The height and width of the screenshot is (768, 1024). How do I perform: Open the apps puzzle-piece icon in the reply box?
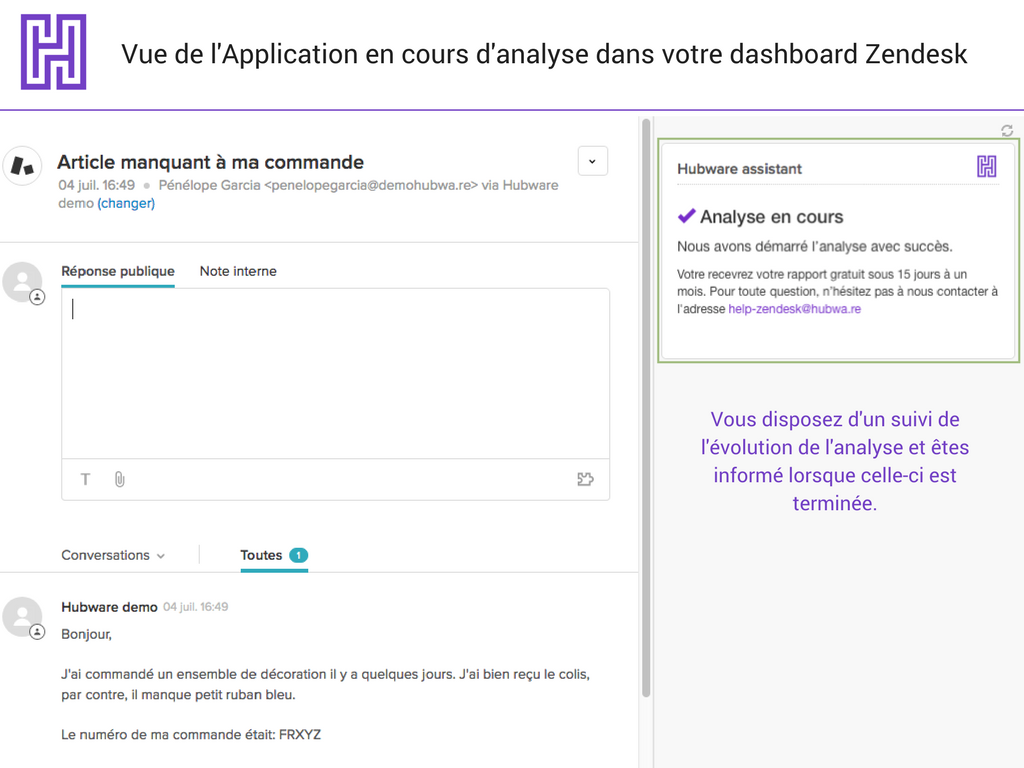click(586, 480)
